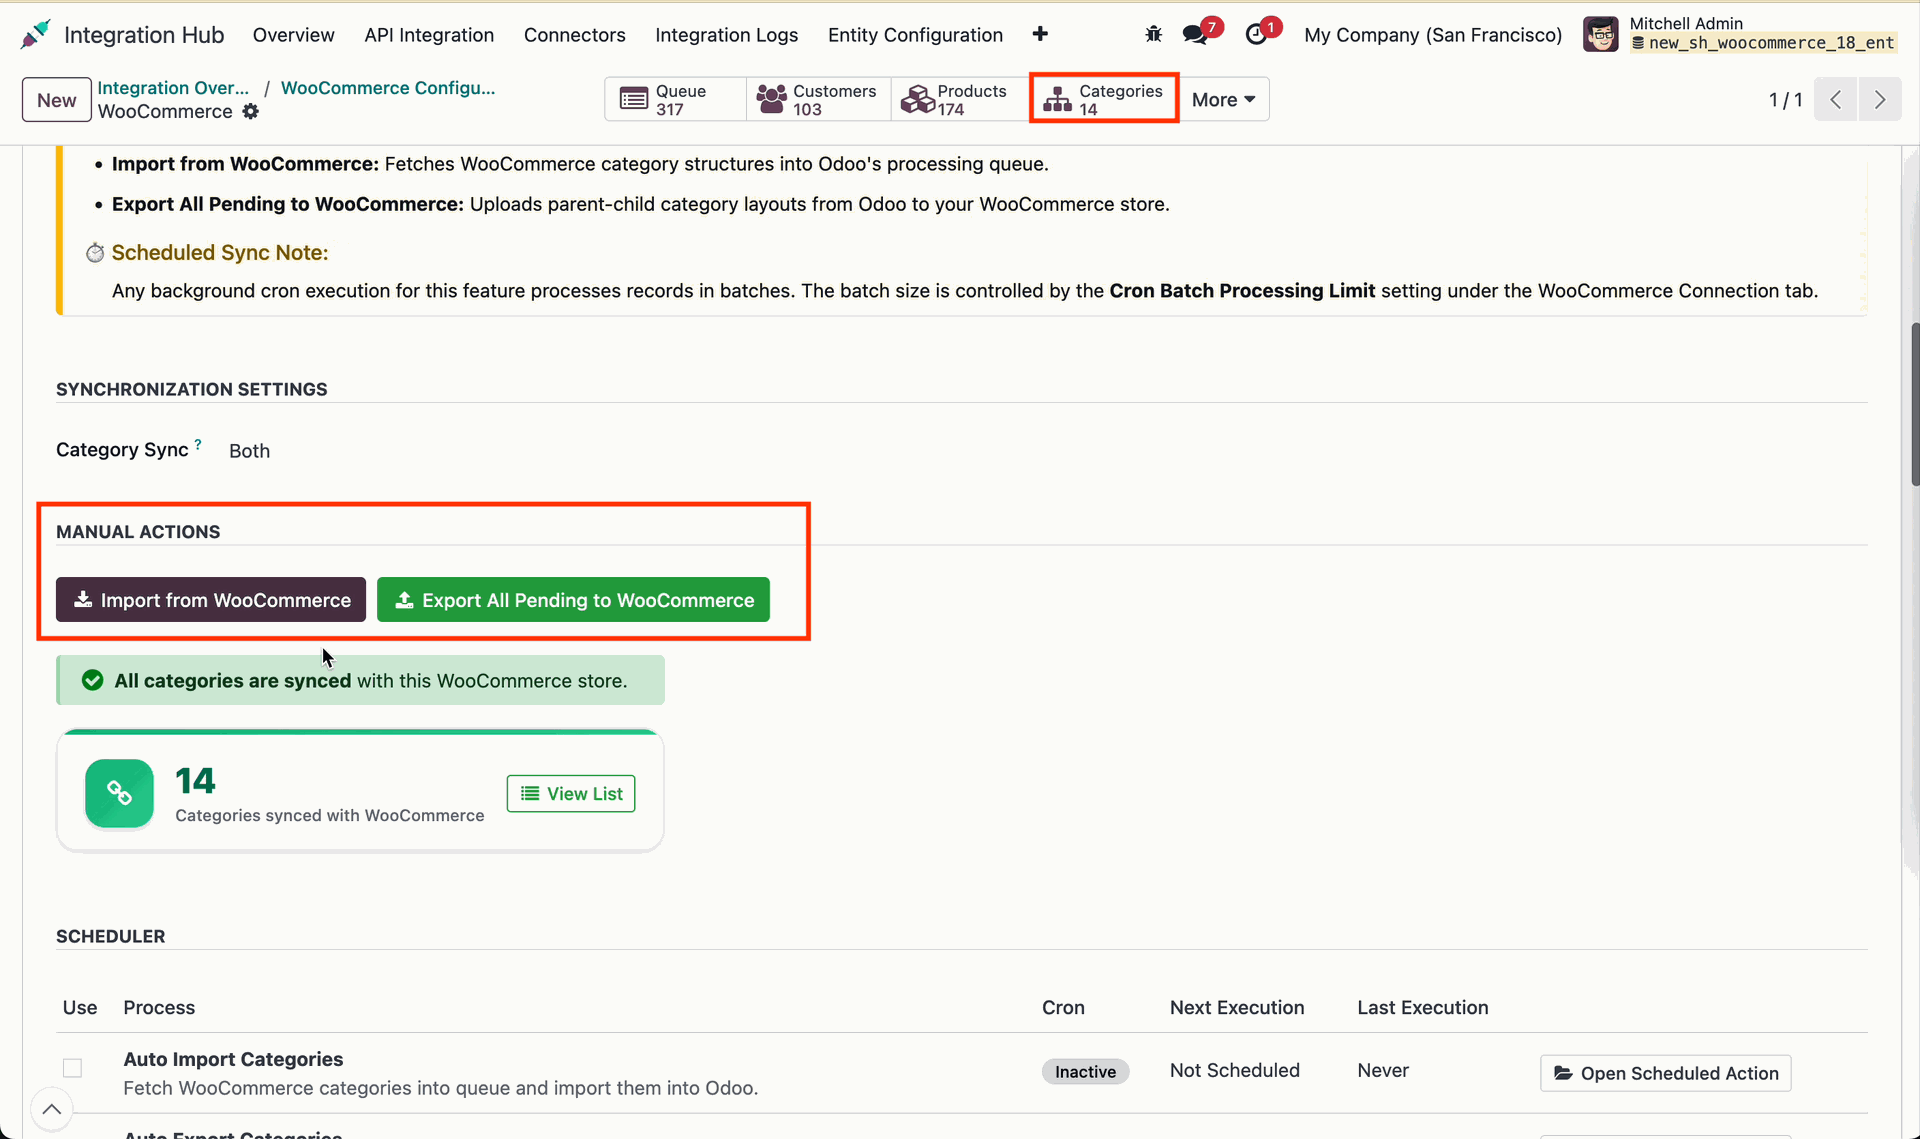Go to next record arrow

(1880, 100)
